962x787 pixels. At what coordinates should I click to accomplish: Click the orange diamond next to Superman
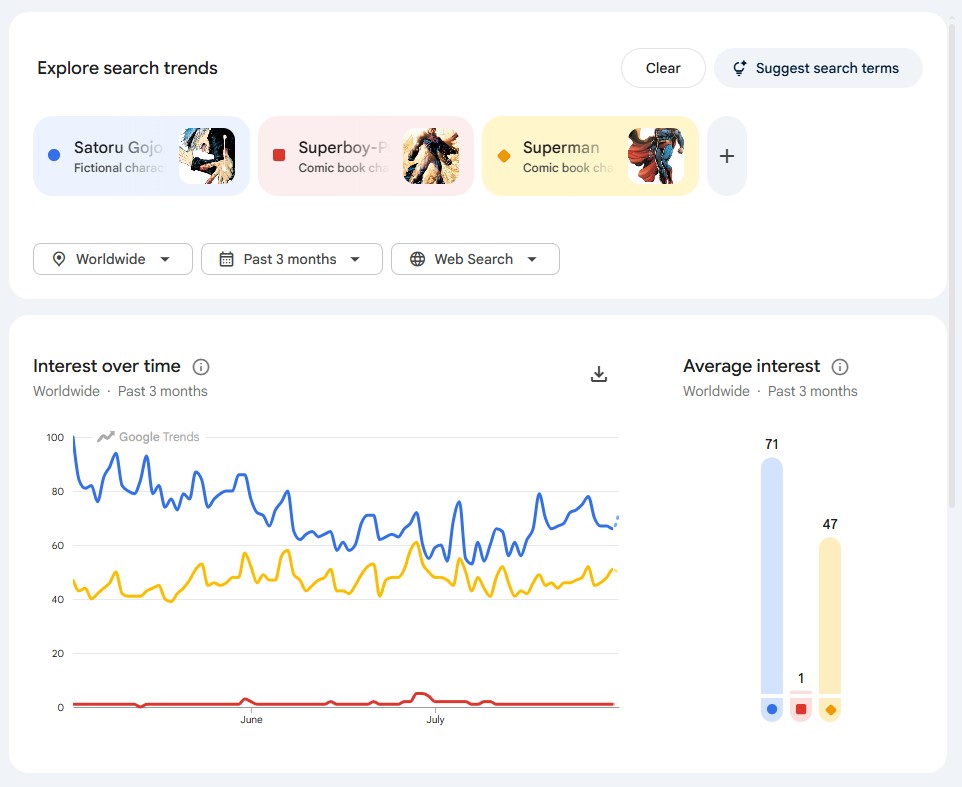(x=504, y=156)
